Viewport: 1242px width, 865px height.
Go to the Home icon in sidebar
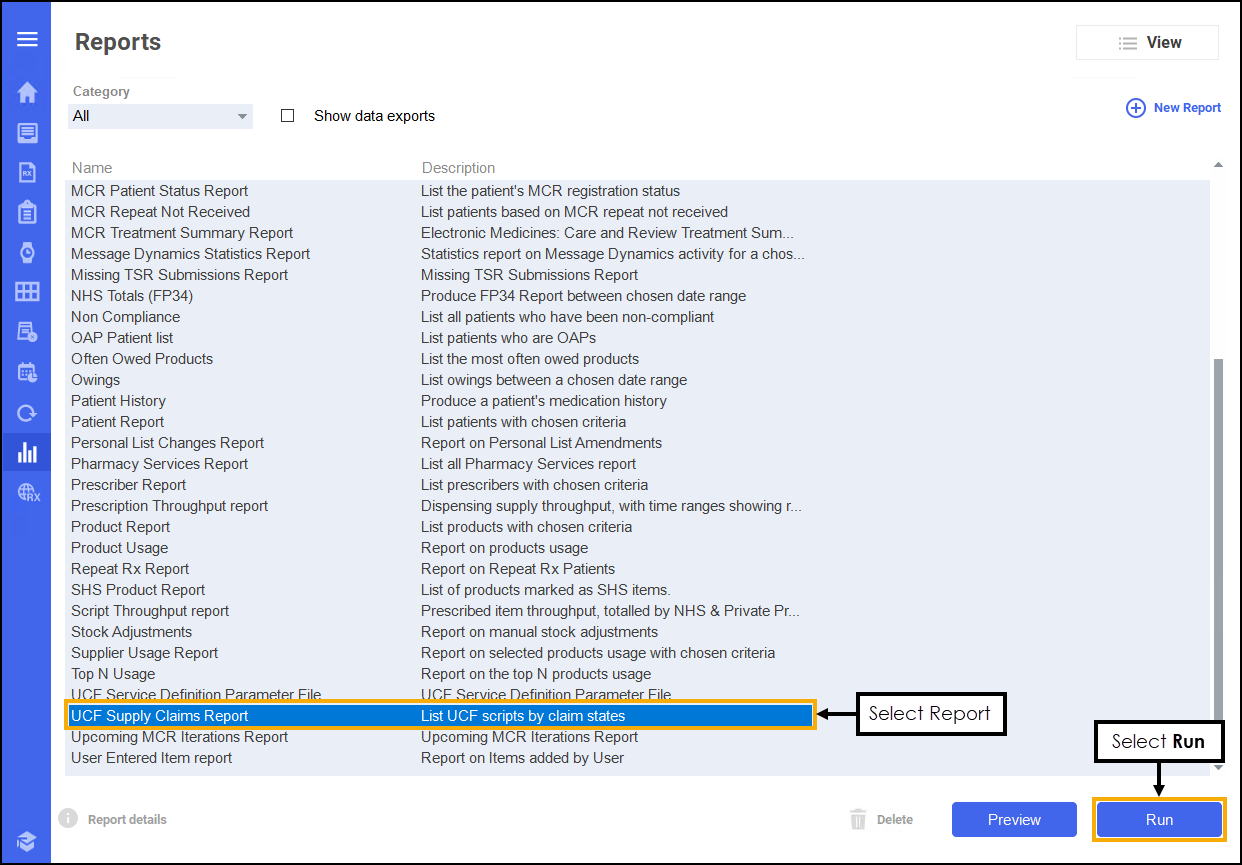[27, 93]
